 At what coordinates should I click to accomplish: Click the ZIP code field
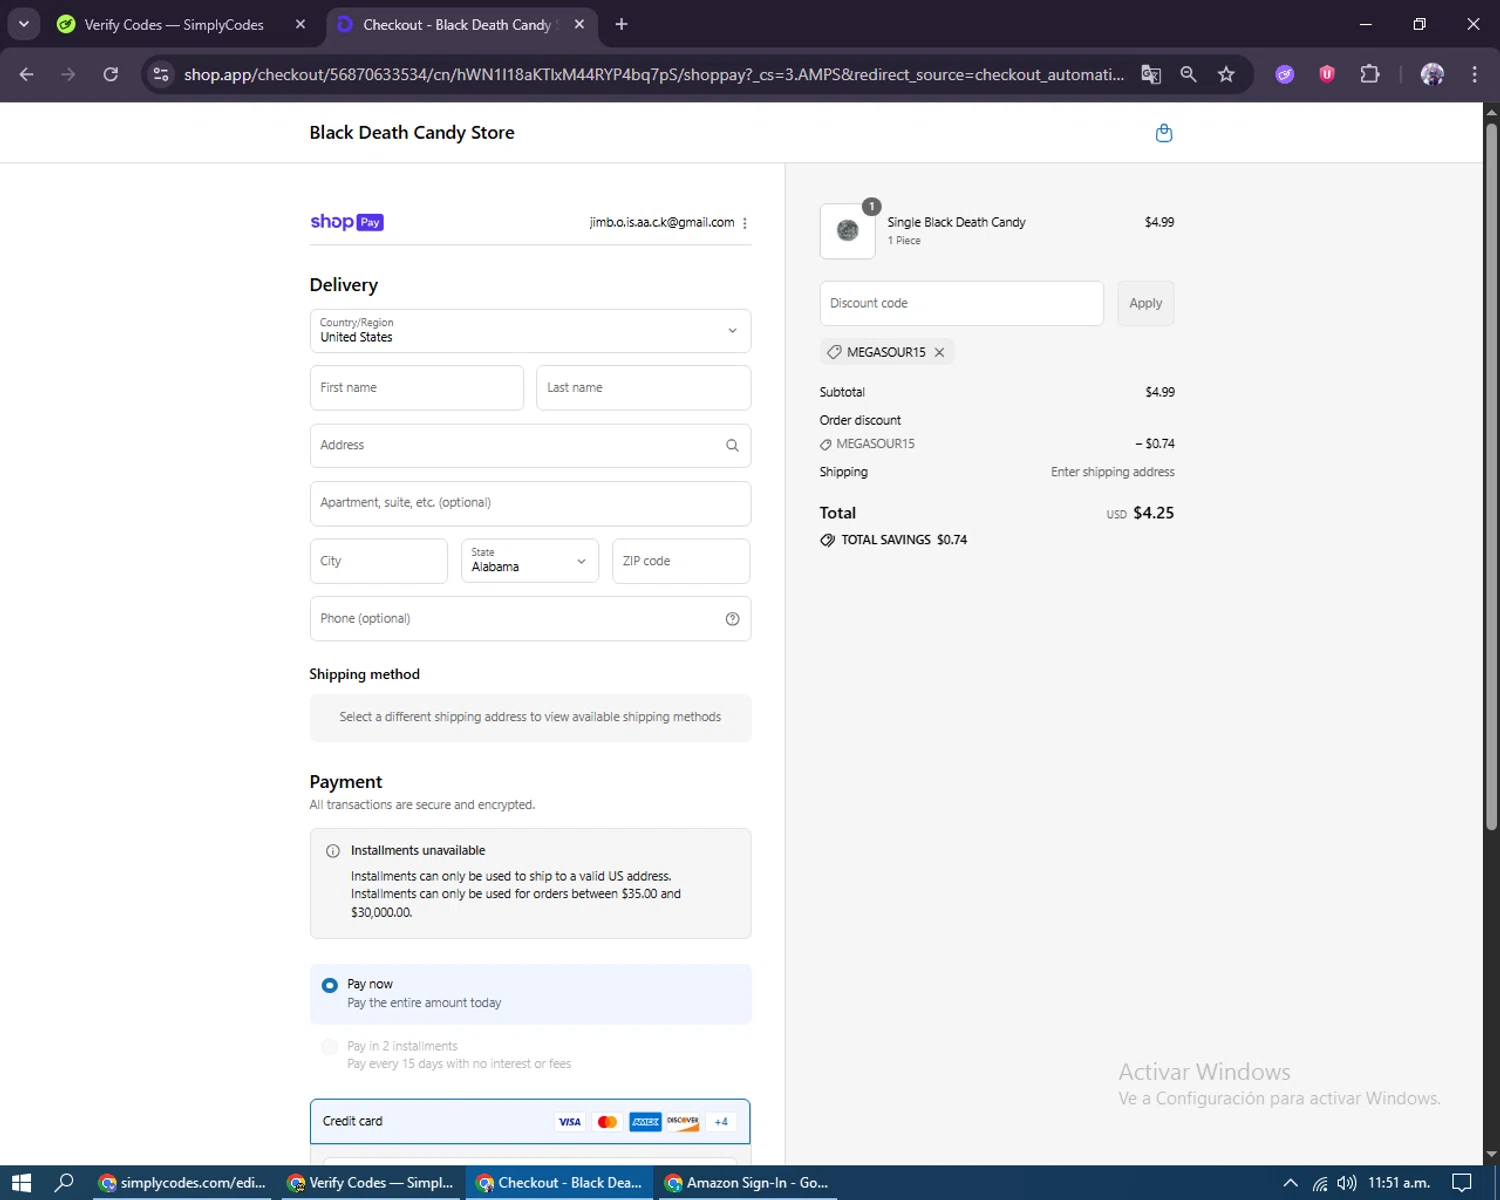pyautogui.click(x=681, y=561)
